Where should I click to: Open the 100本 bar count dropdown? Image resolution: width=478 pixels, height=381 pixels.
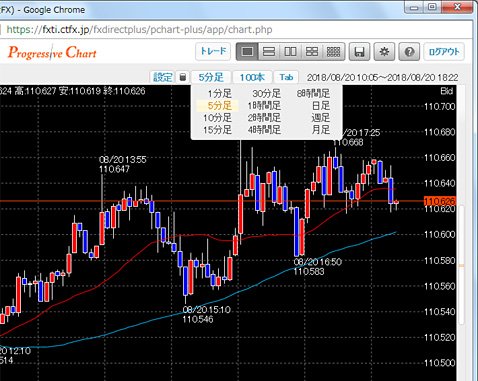(252, 77)
